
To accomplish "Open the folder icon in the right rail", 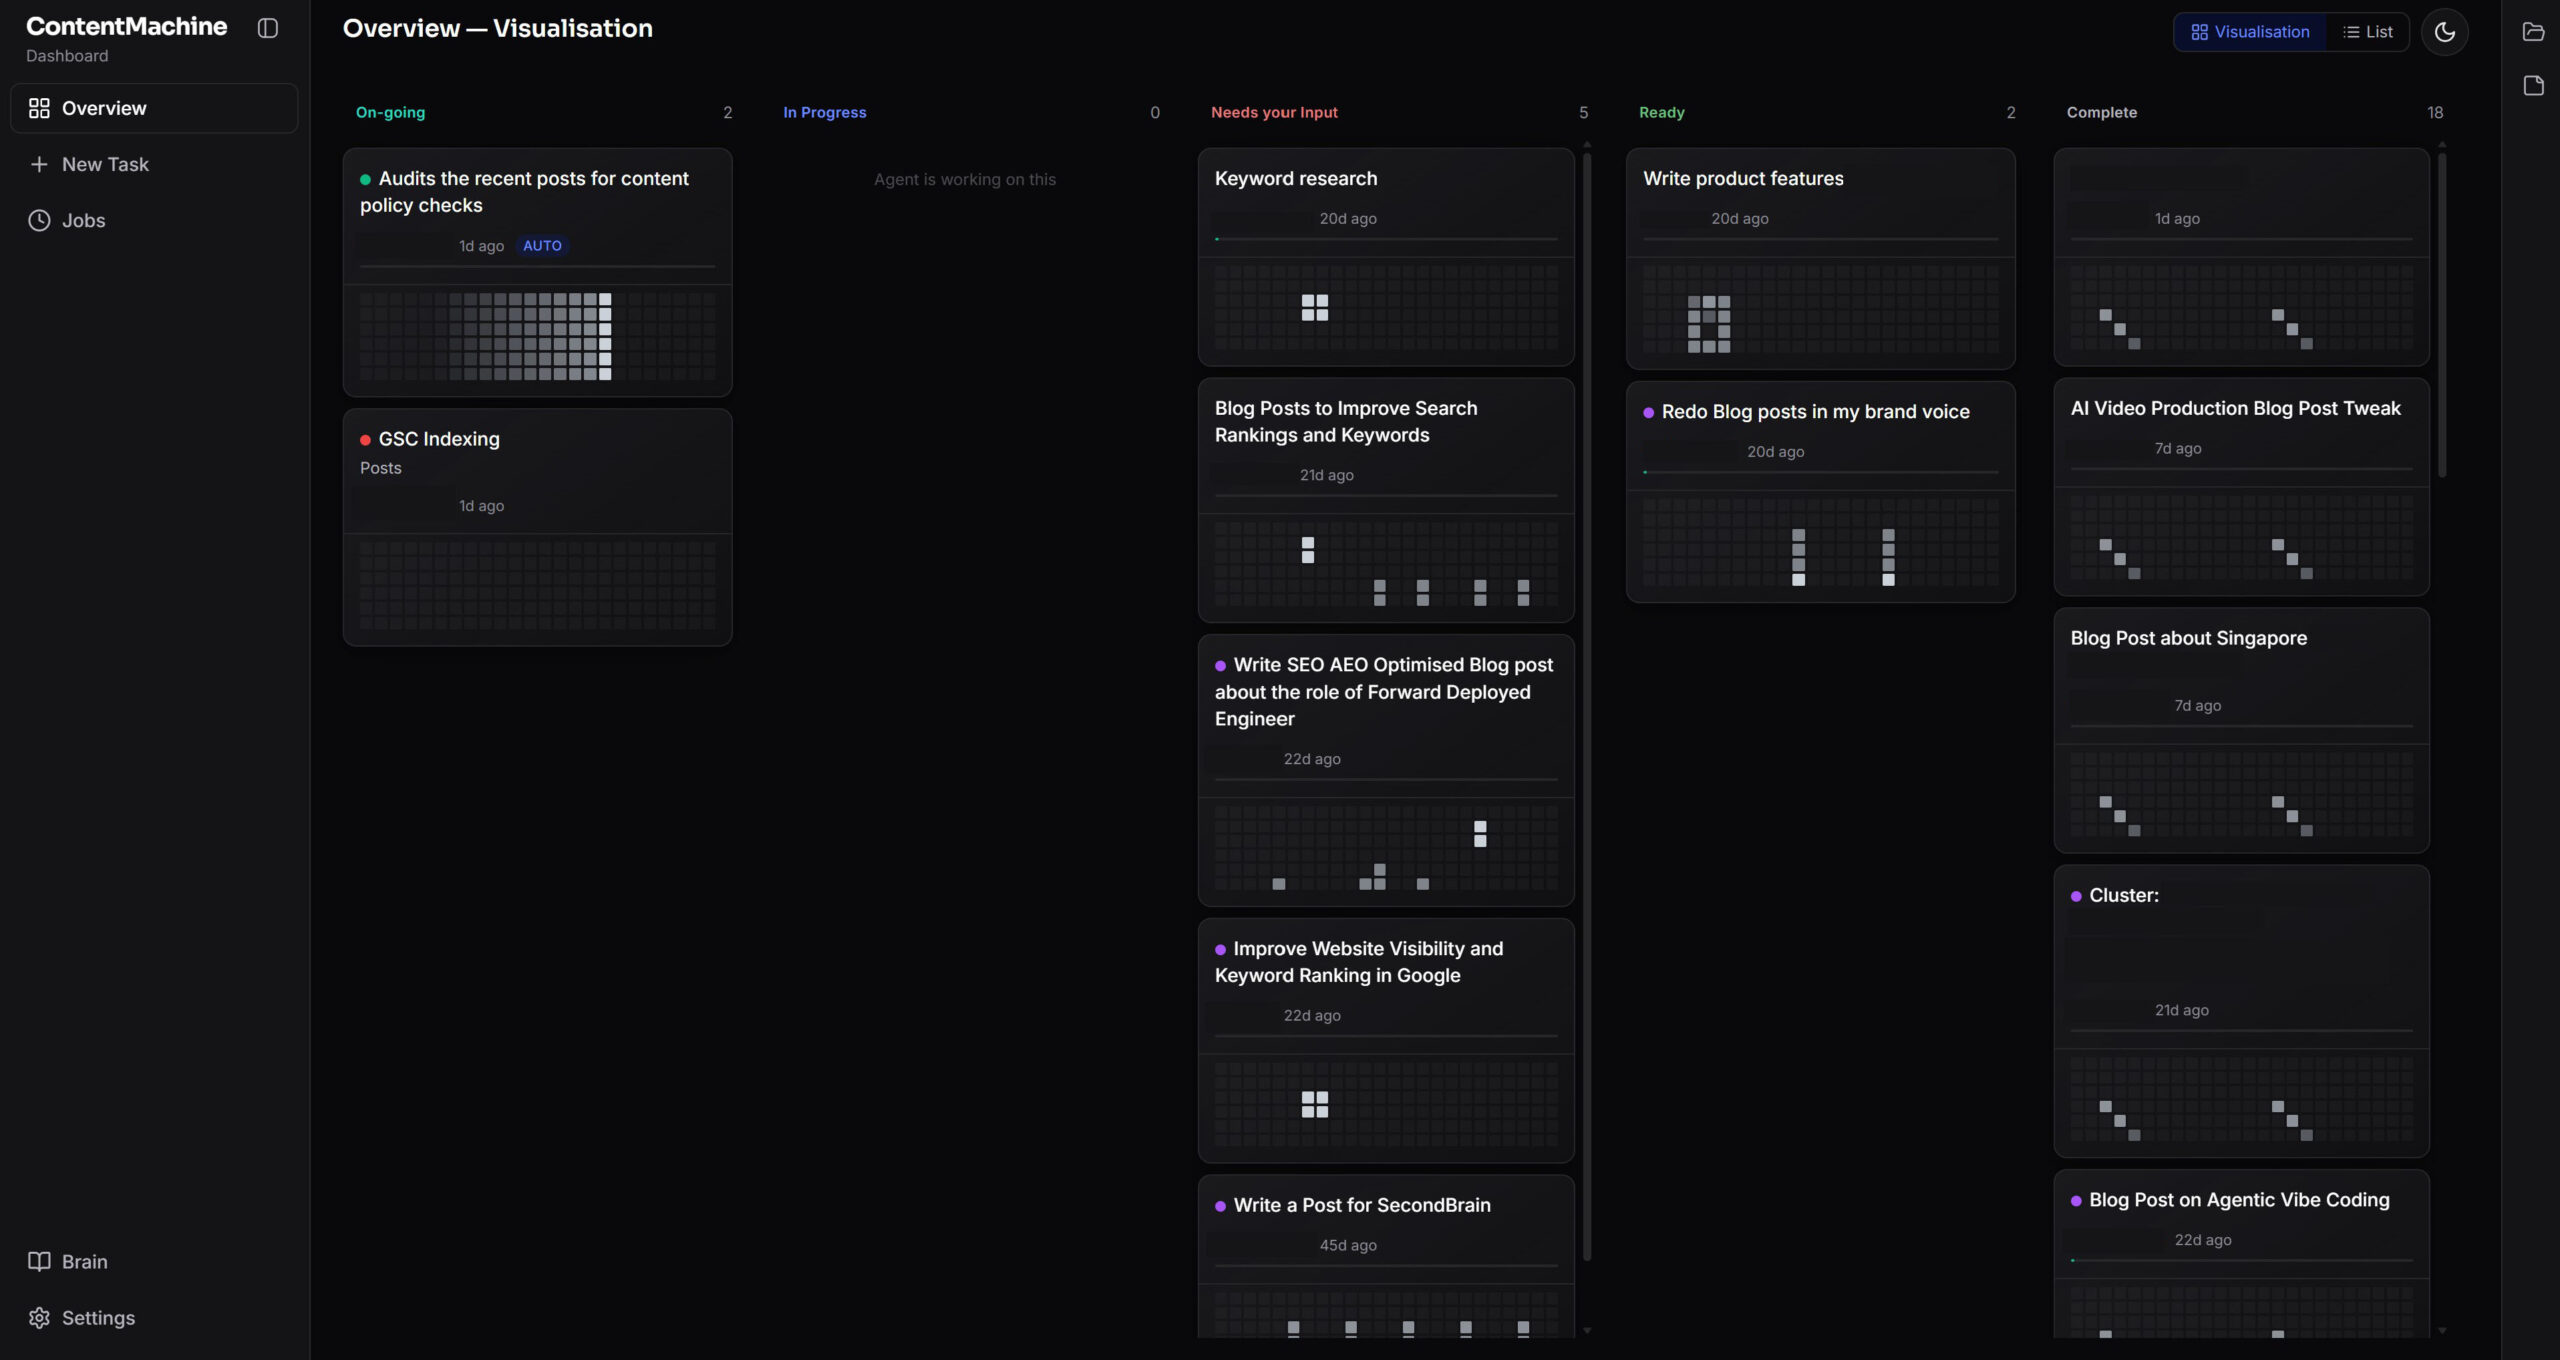I will (2533, 32).
